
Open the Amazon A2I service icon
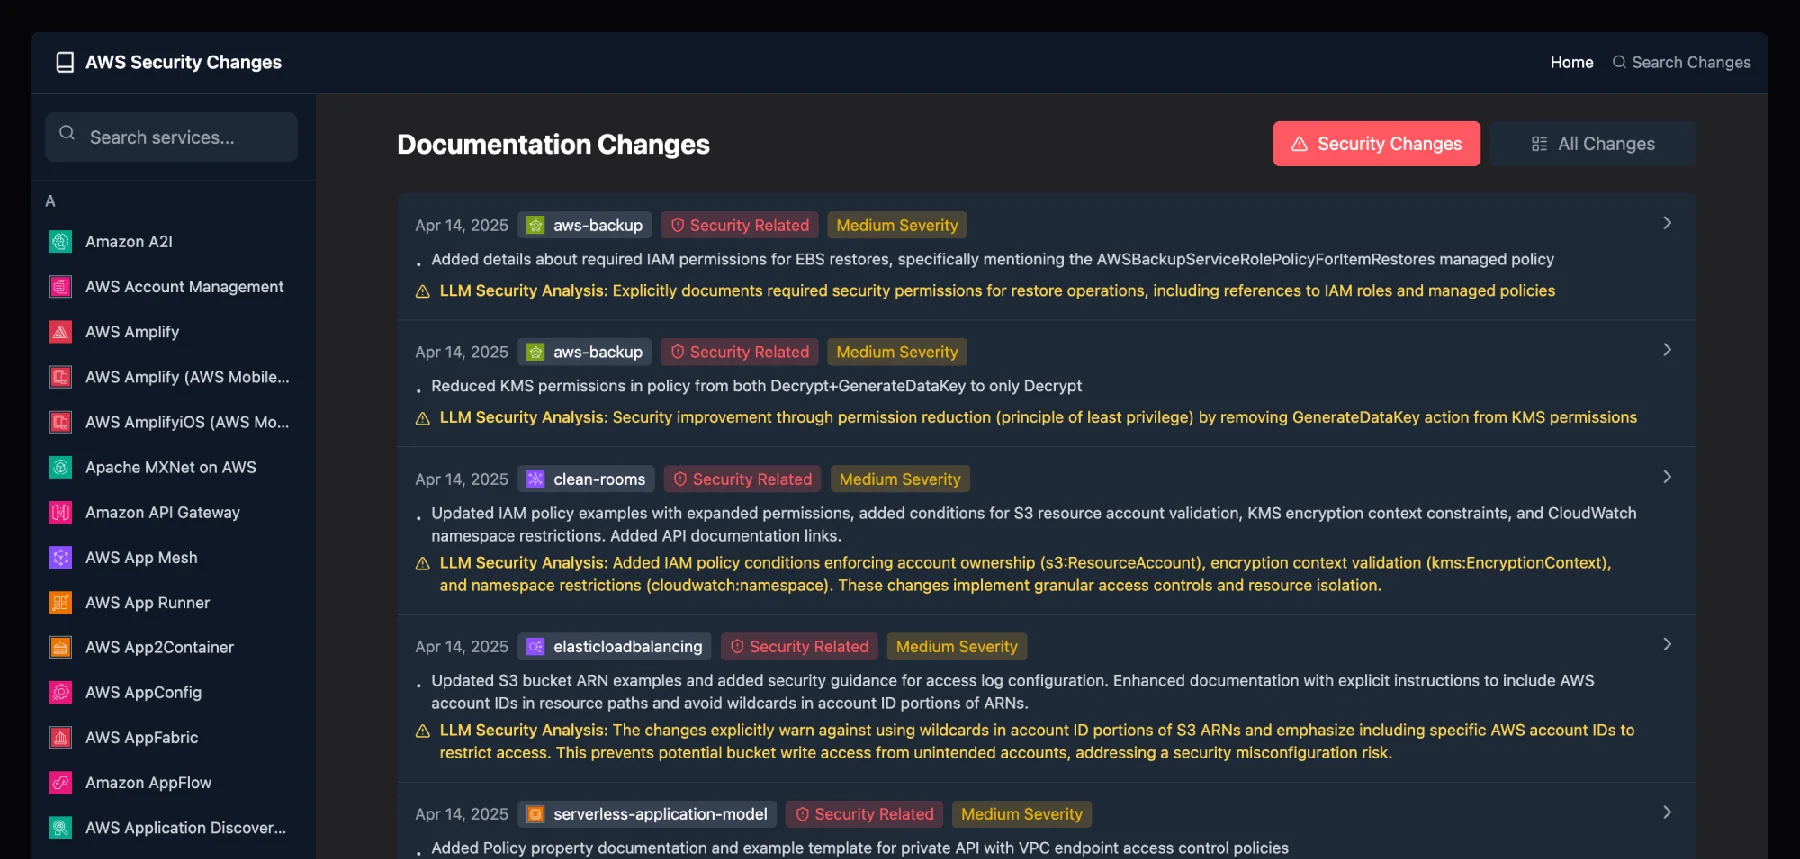(60, 241)
